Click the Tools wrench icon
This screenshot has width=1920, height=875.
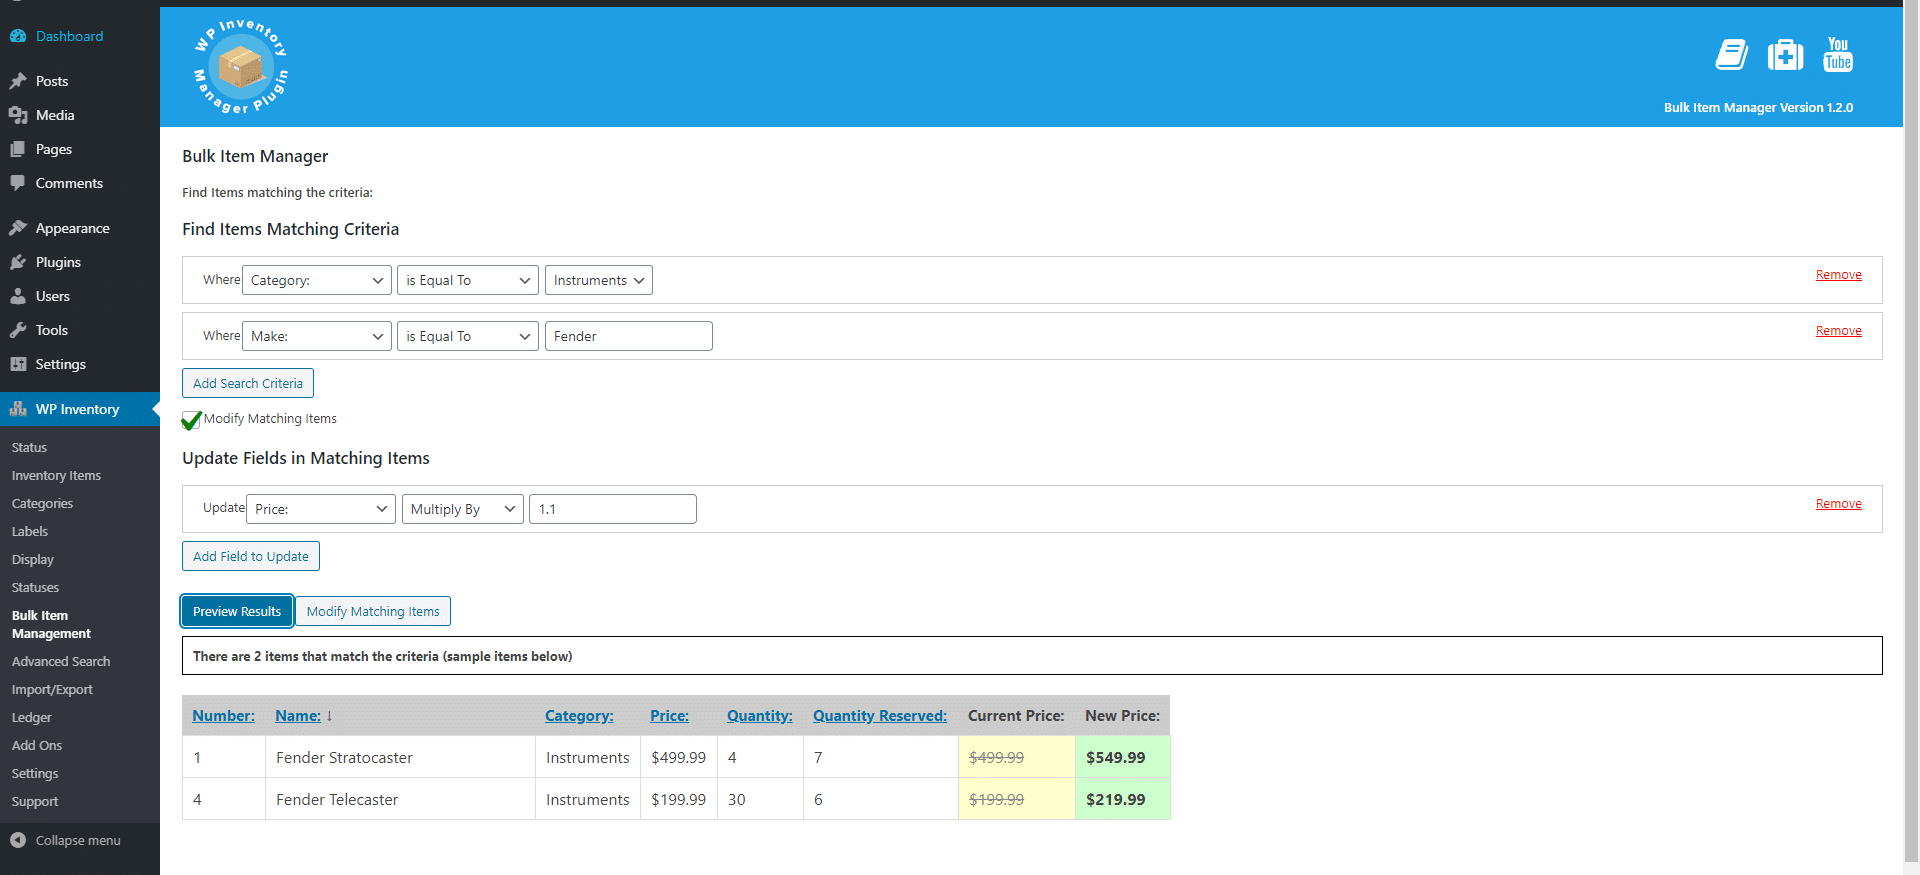(18, 330)
